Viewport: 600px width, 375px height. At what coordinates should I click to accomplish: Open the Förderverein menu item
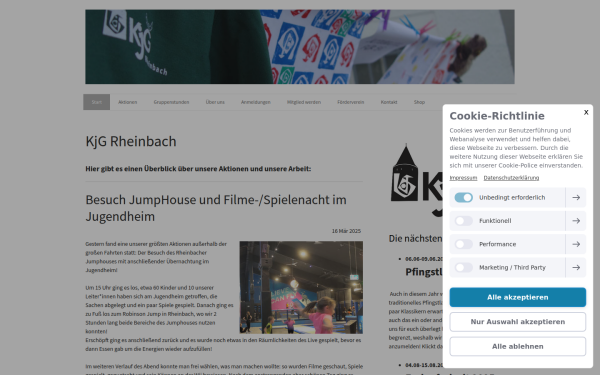click(351, 102)
